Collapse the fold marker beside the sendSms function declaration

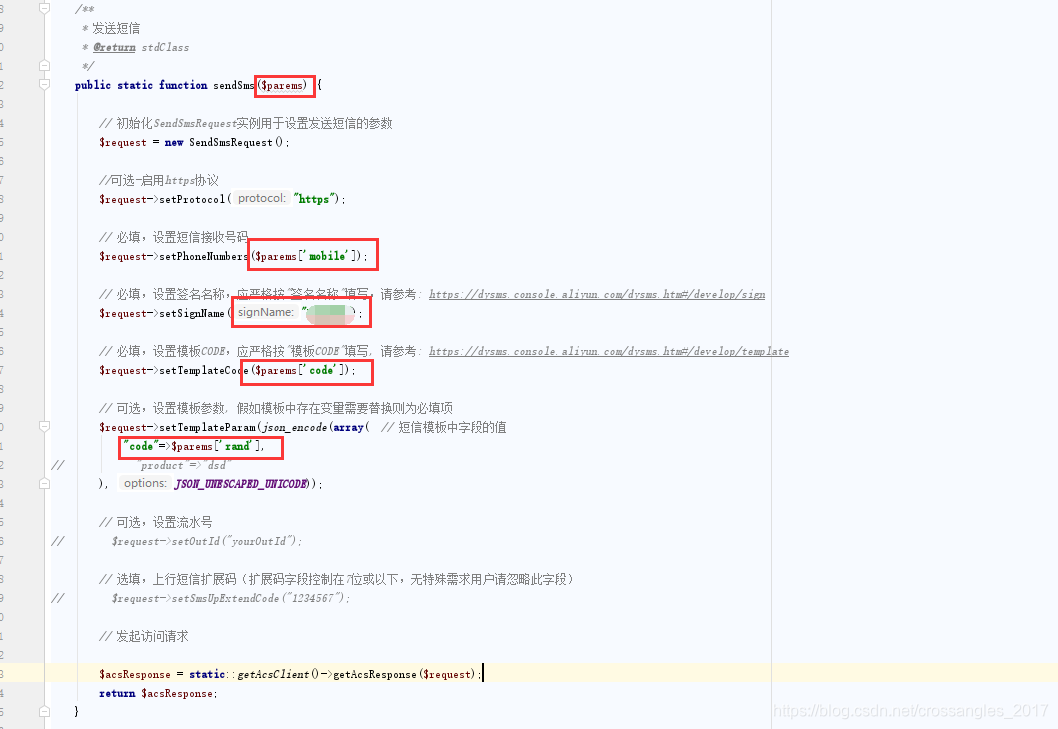tap(45, 84)
